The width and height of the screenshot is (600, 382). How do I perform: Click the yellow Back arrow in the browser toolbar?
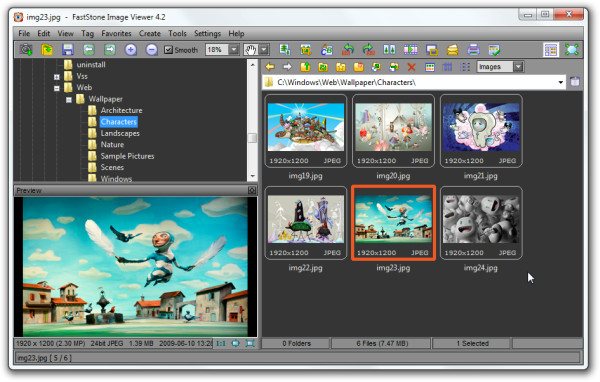[270, 67]
